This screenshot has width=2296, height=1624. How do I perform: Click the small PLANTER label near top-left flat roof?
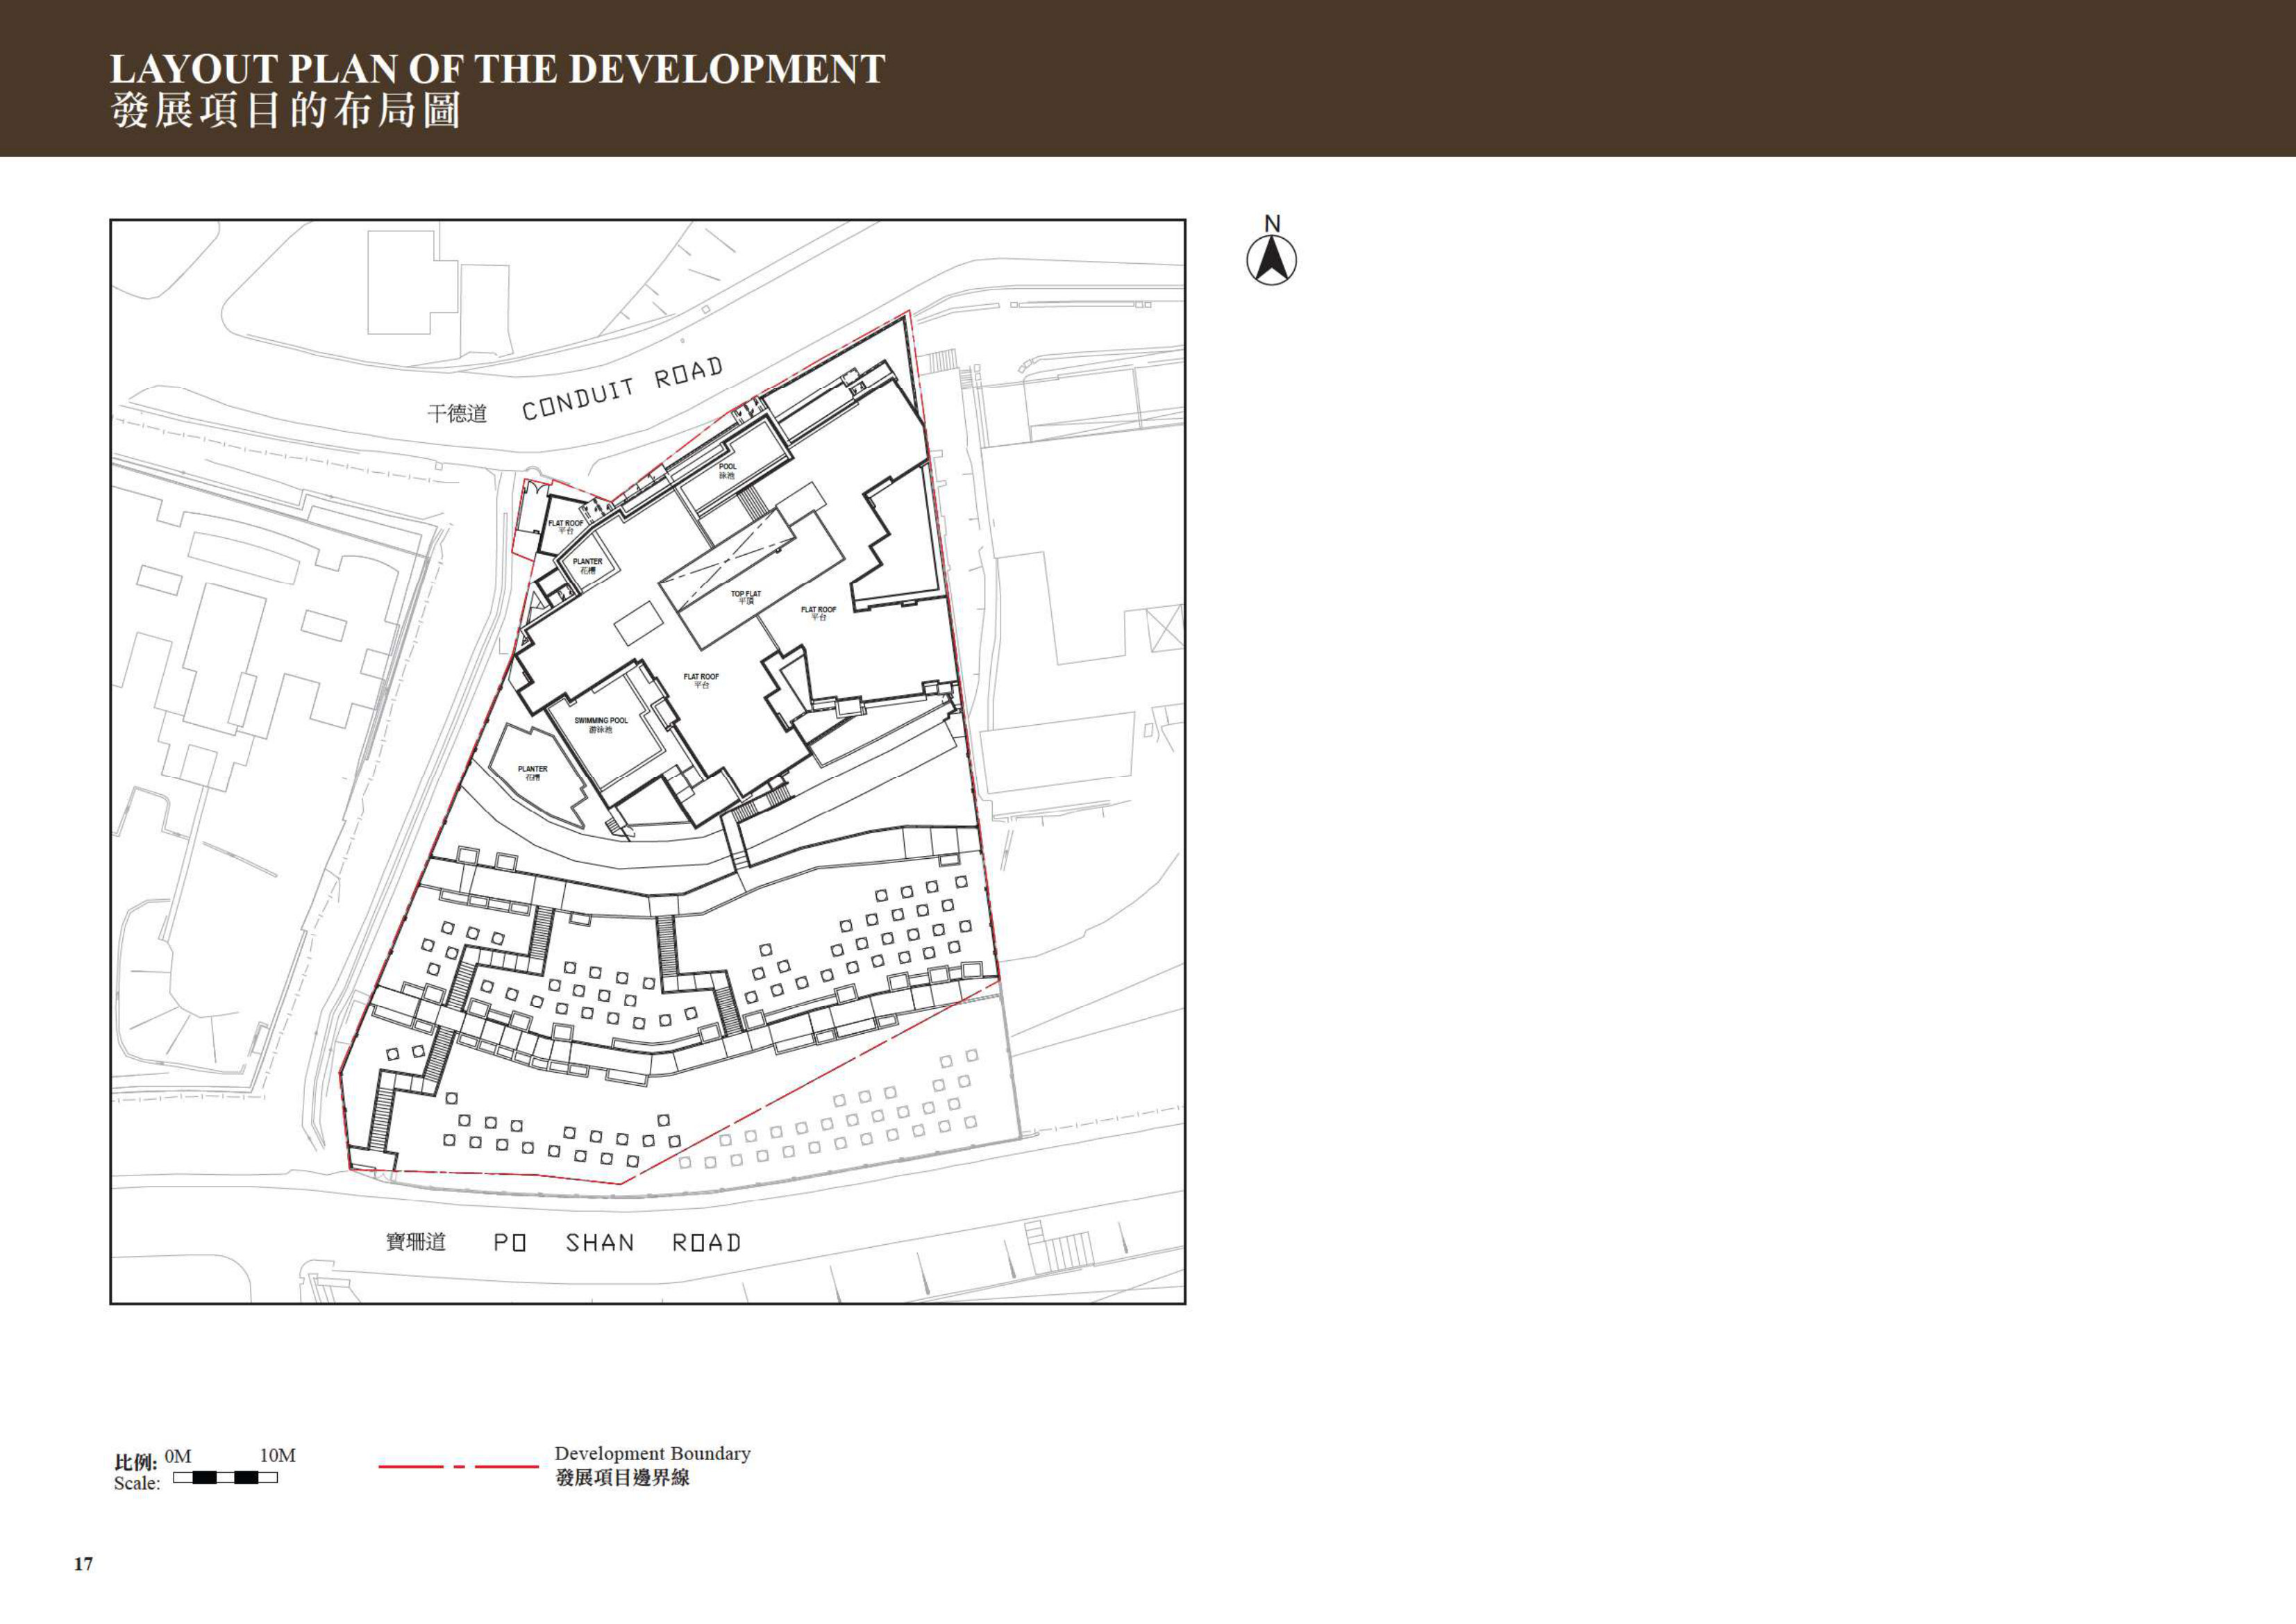click(x=588, y=565)
